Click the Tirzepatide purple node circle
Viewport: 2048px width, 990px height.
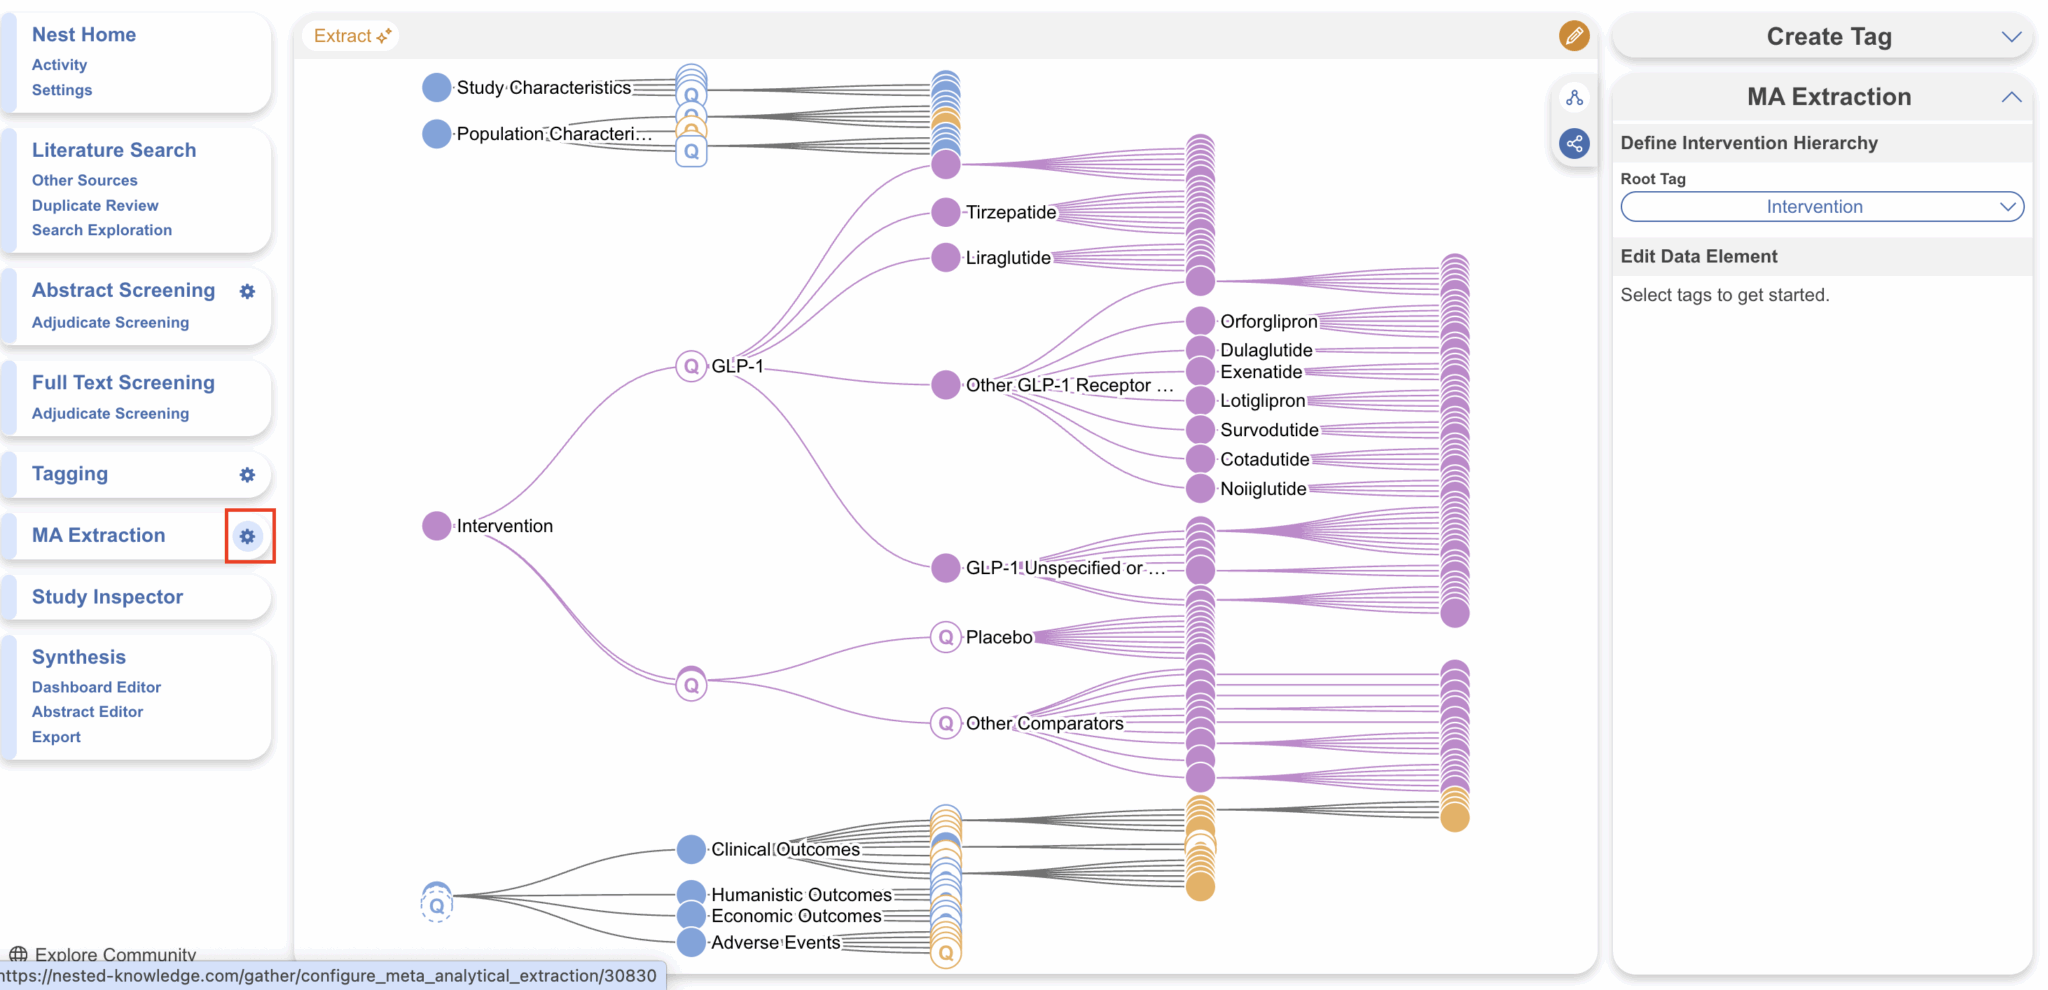[946, 212]
